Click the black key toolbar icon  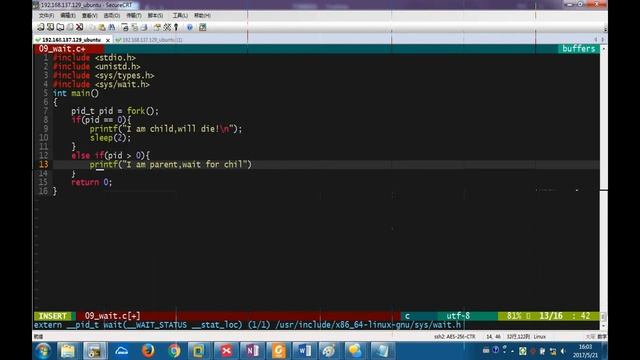[x=176, y=27]
